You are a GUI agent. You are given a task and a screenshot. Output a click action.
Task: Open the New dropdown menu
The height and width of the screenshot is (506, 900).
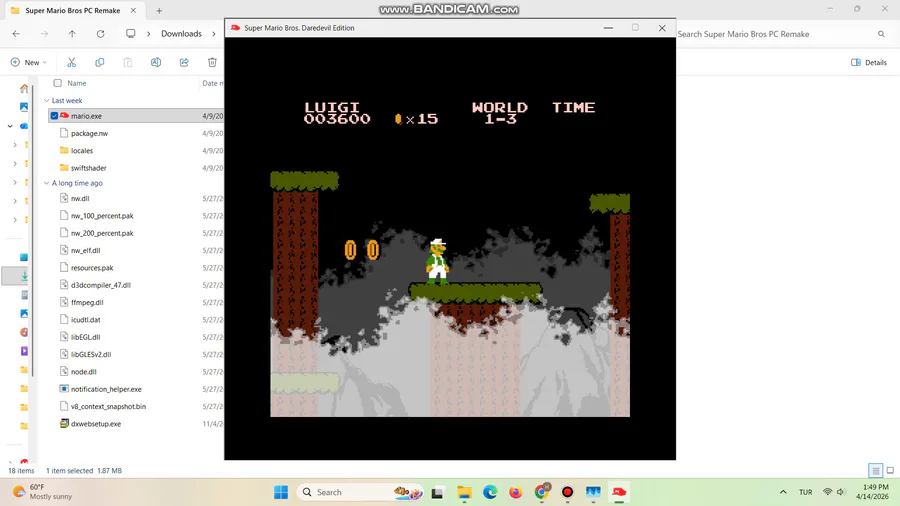pyautogui.click(x=28, y=62)
